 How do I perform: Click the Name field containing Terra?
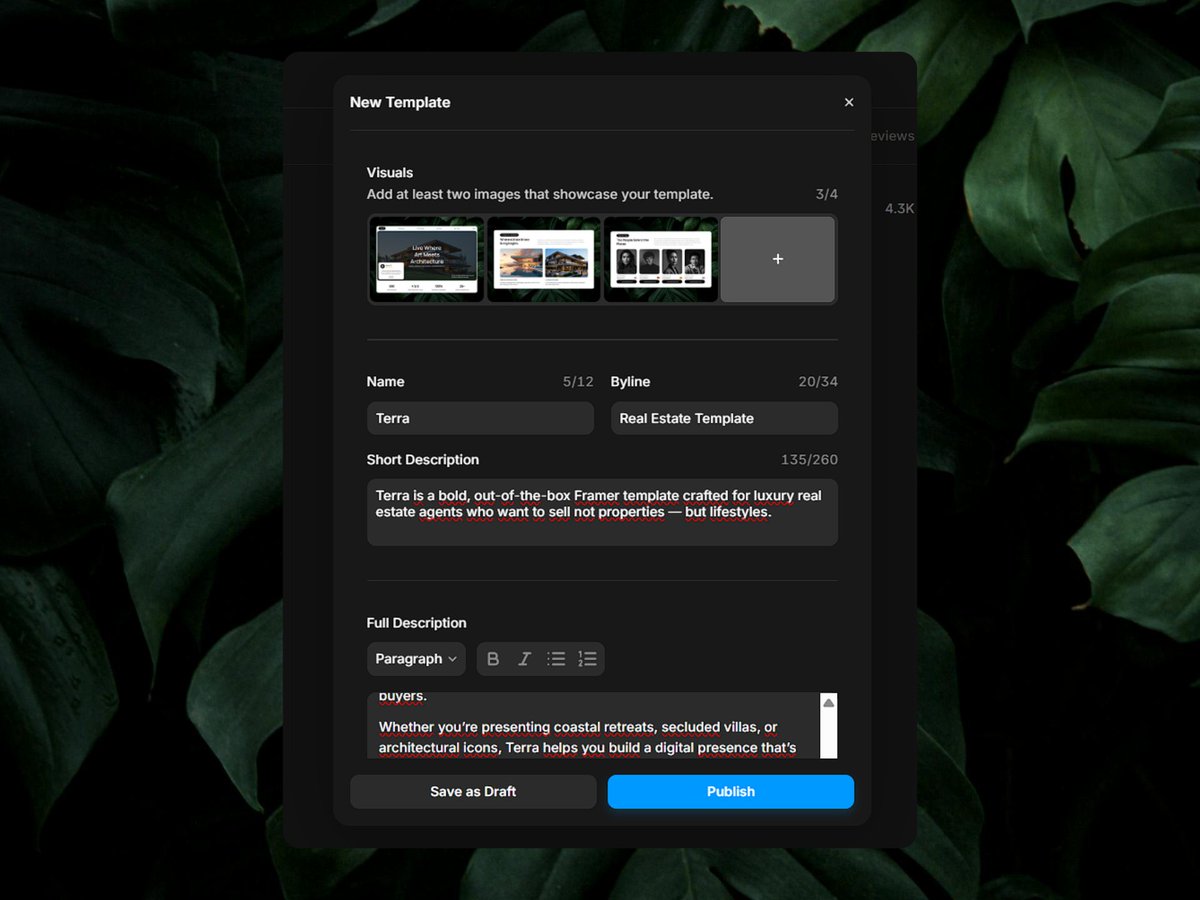coord(480,418)
